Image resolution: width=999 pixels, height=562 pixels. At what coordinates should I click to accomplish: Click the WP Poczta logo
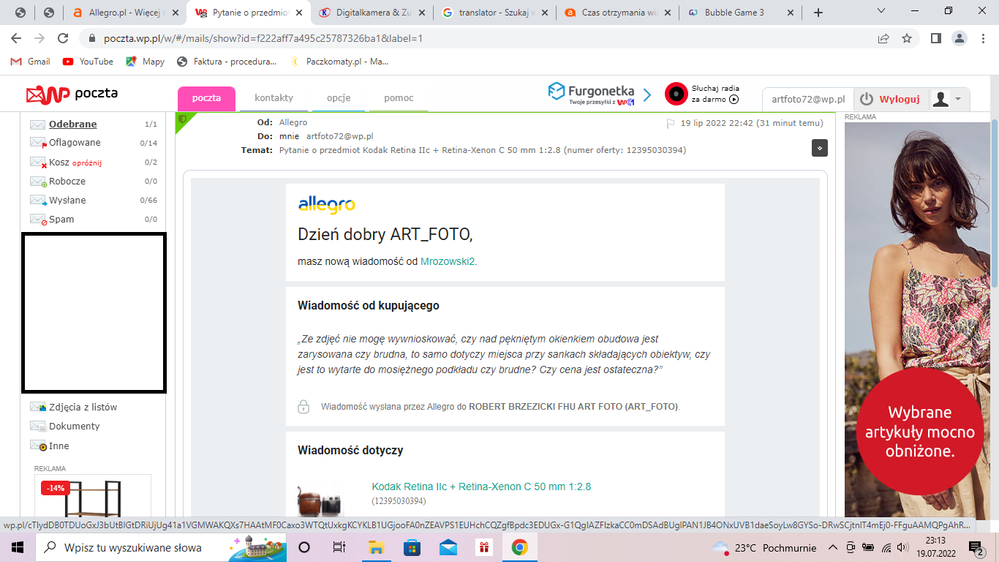click(73, 95)
